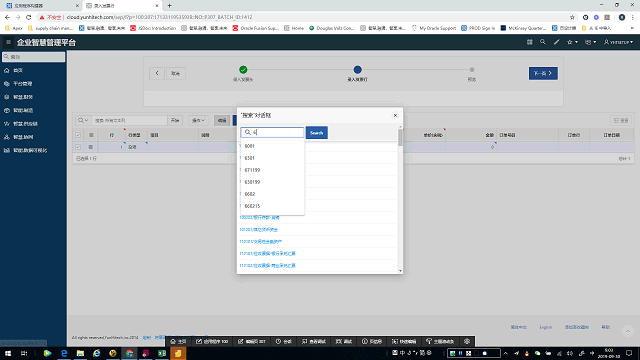Screen dimensions: 640x360
Task: Toggle the hamburger navigation menu icon
Action: 8,42
